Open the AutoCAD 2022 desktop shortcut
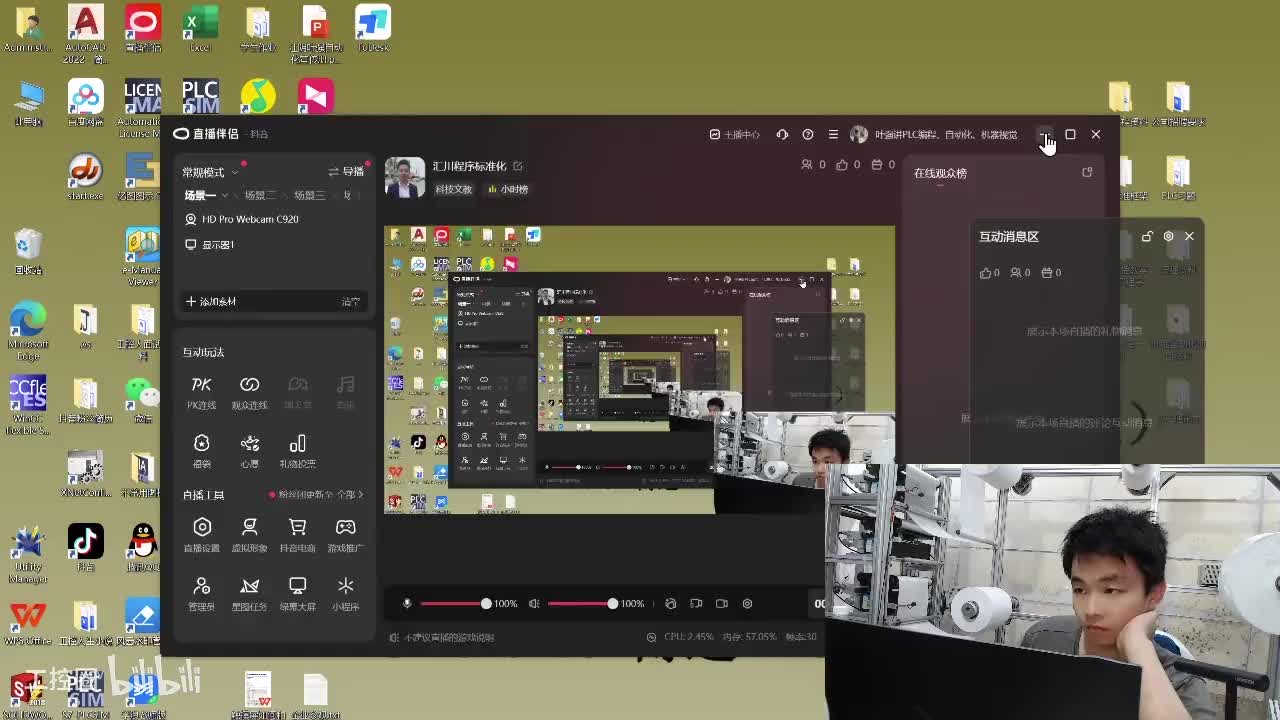Image resolution: width=1280 pixels, height=720 pixels. coord(85,34)
